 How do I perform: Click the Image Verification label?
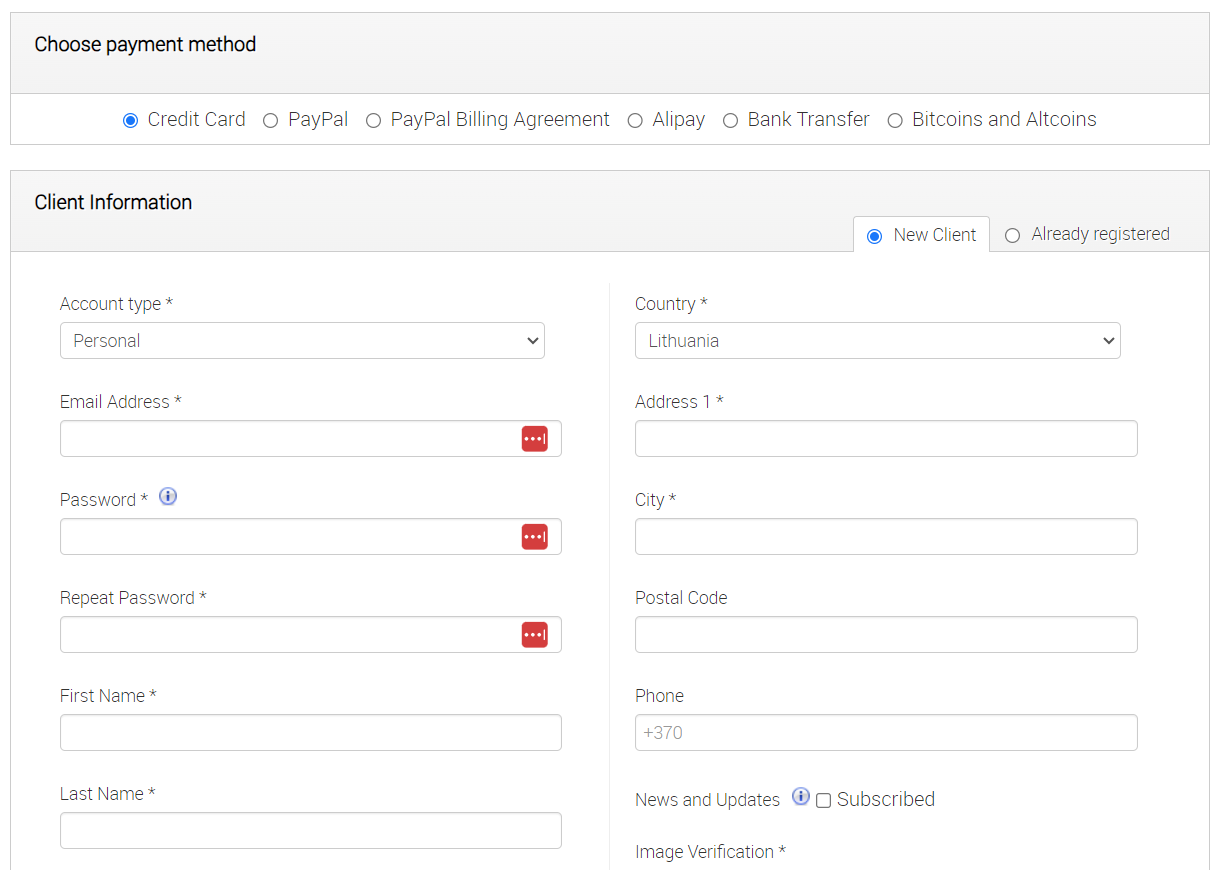(710, 852)
